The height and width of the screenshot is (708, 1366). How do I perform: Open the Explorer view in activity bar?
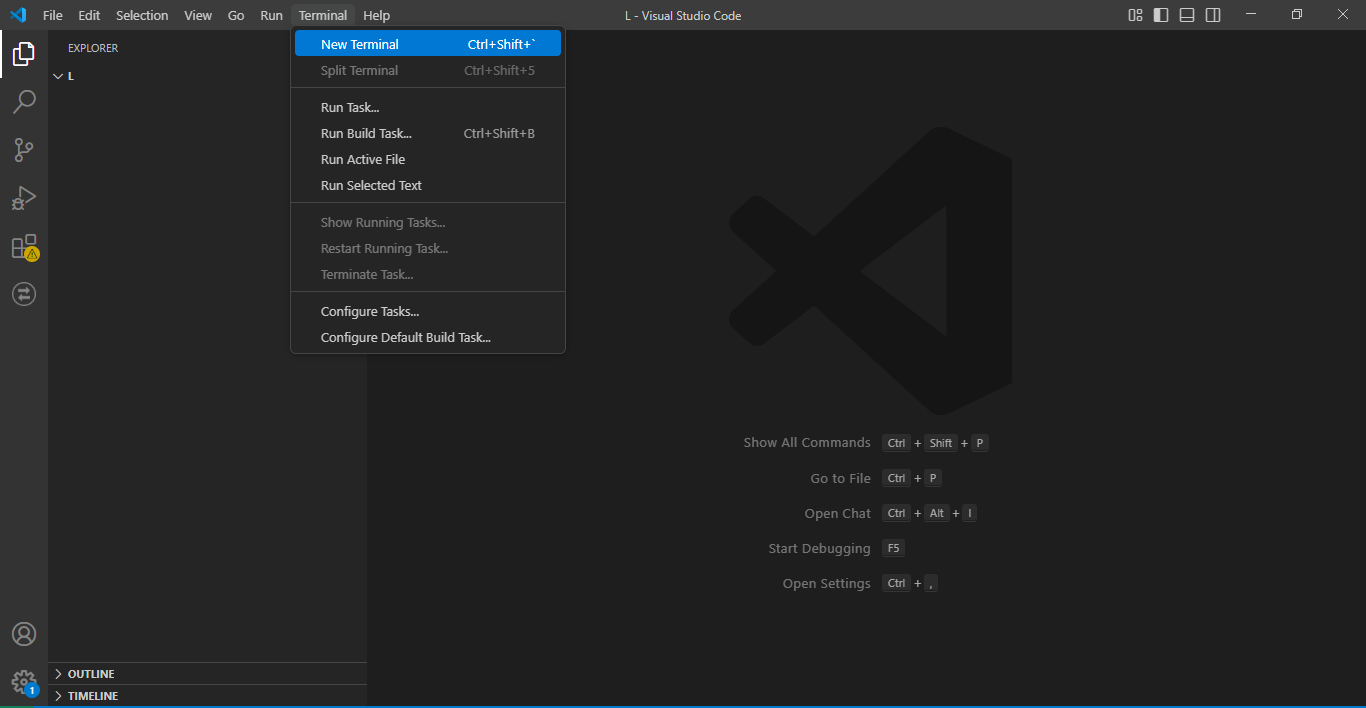click(24, 54)
